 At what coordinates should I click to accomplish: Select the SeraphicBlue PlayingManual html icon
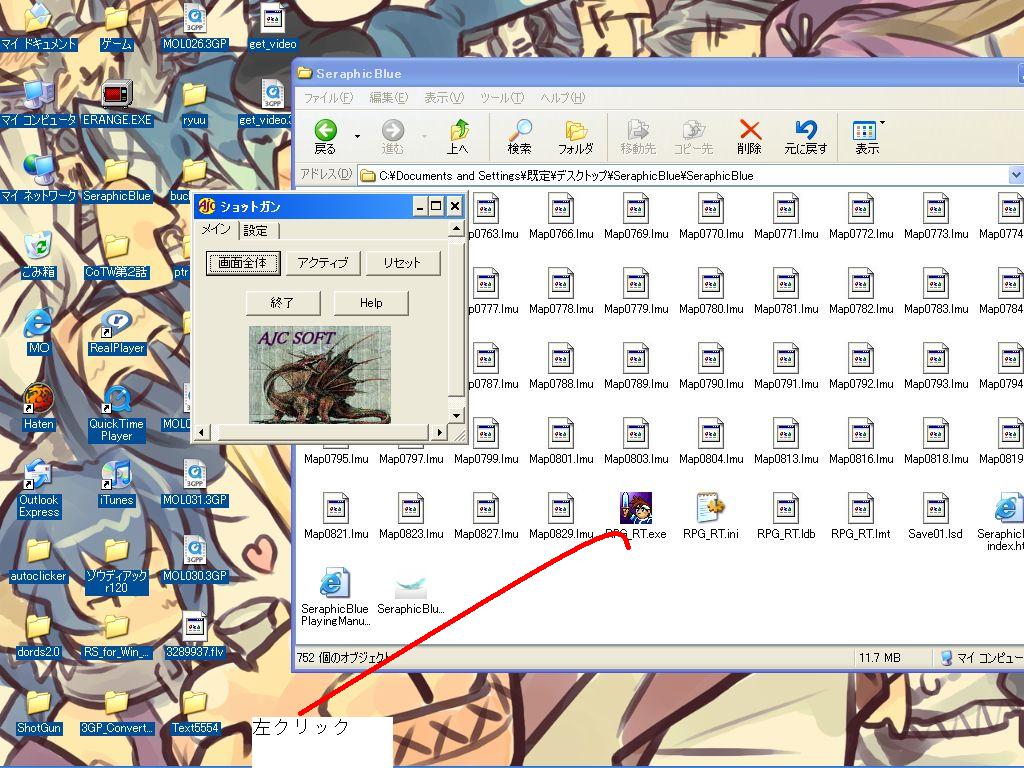334,582
